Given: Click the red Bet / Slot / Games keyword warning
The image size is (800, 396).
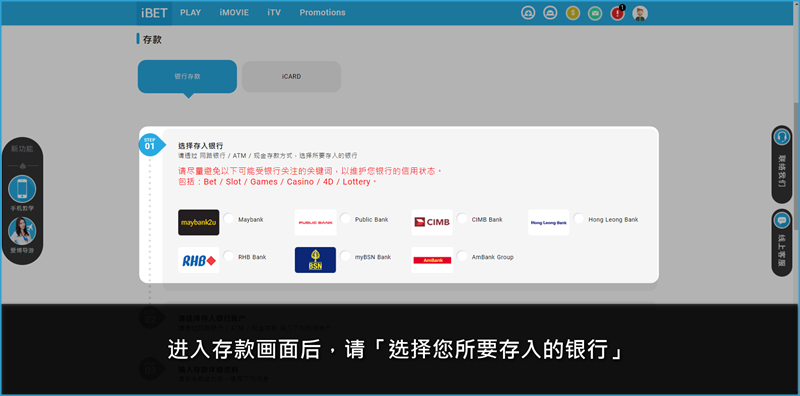Looking at the screenshot, I should [x=277, y=182].
